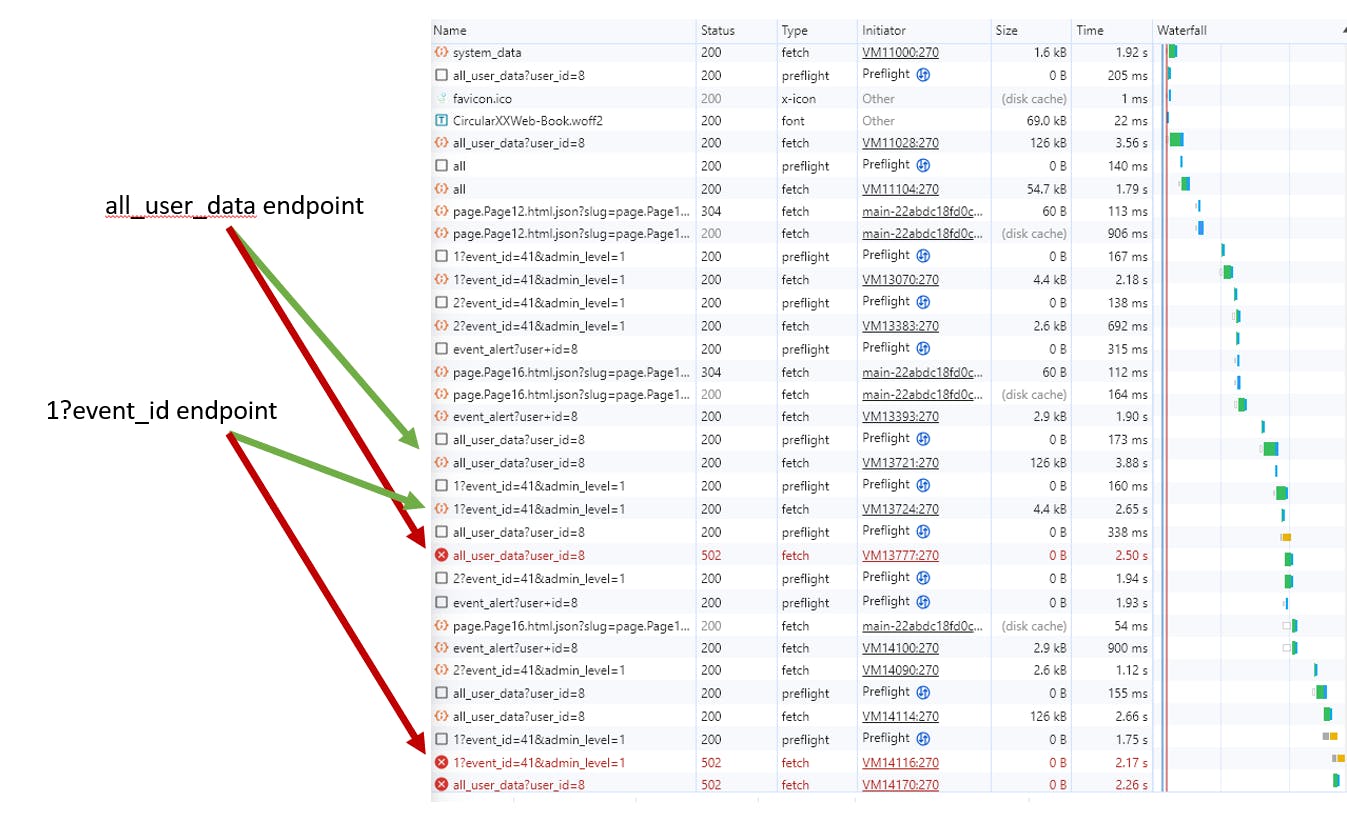Image resolution: width=1347 pixels, height=814 pixels.
Task: Click square preflight icon in 315 ms row
Action: pyautogui.click(x=441, y=349)
